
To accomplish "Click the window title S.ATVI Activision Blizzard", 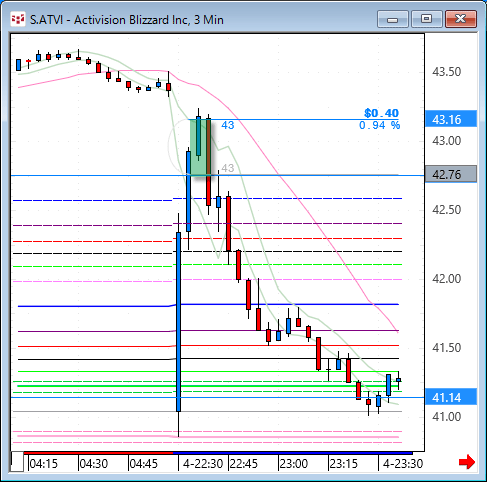I will pyautogui.click(x=127, y=20).
